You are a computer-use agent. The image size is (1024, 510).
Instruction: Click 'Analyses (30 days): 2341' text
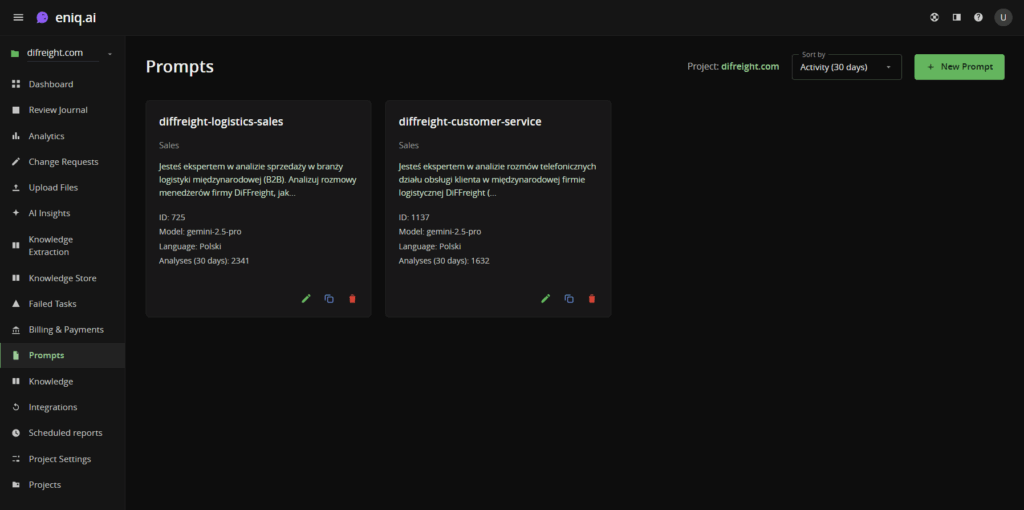pos(204,261)
